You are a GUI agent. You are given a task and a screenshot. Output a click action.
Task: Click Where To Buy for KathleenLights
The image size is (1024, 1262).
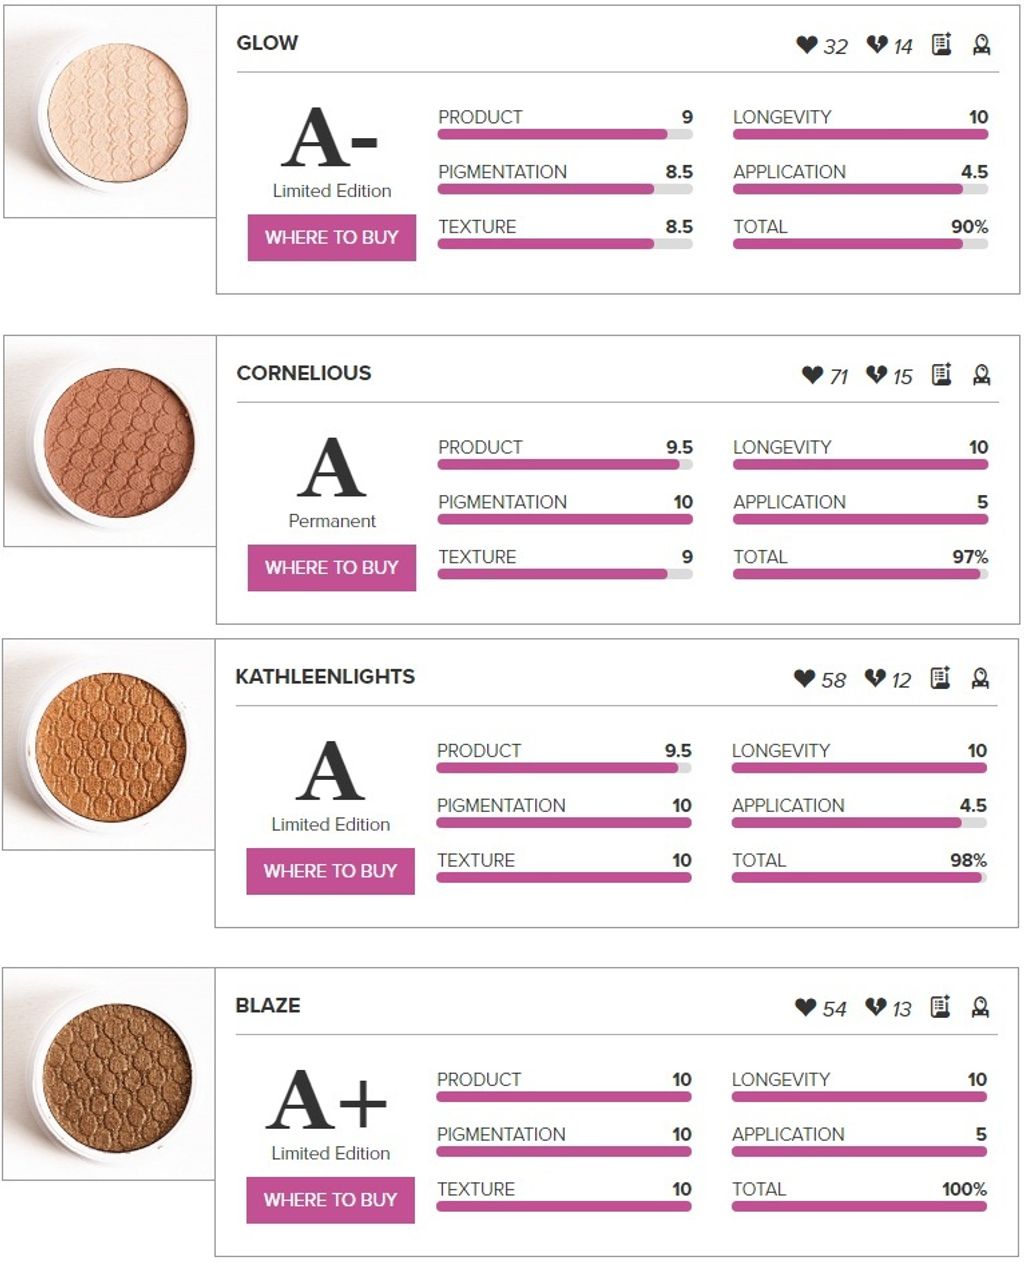point(331,871)
